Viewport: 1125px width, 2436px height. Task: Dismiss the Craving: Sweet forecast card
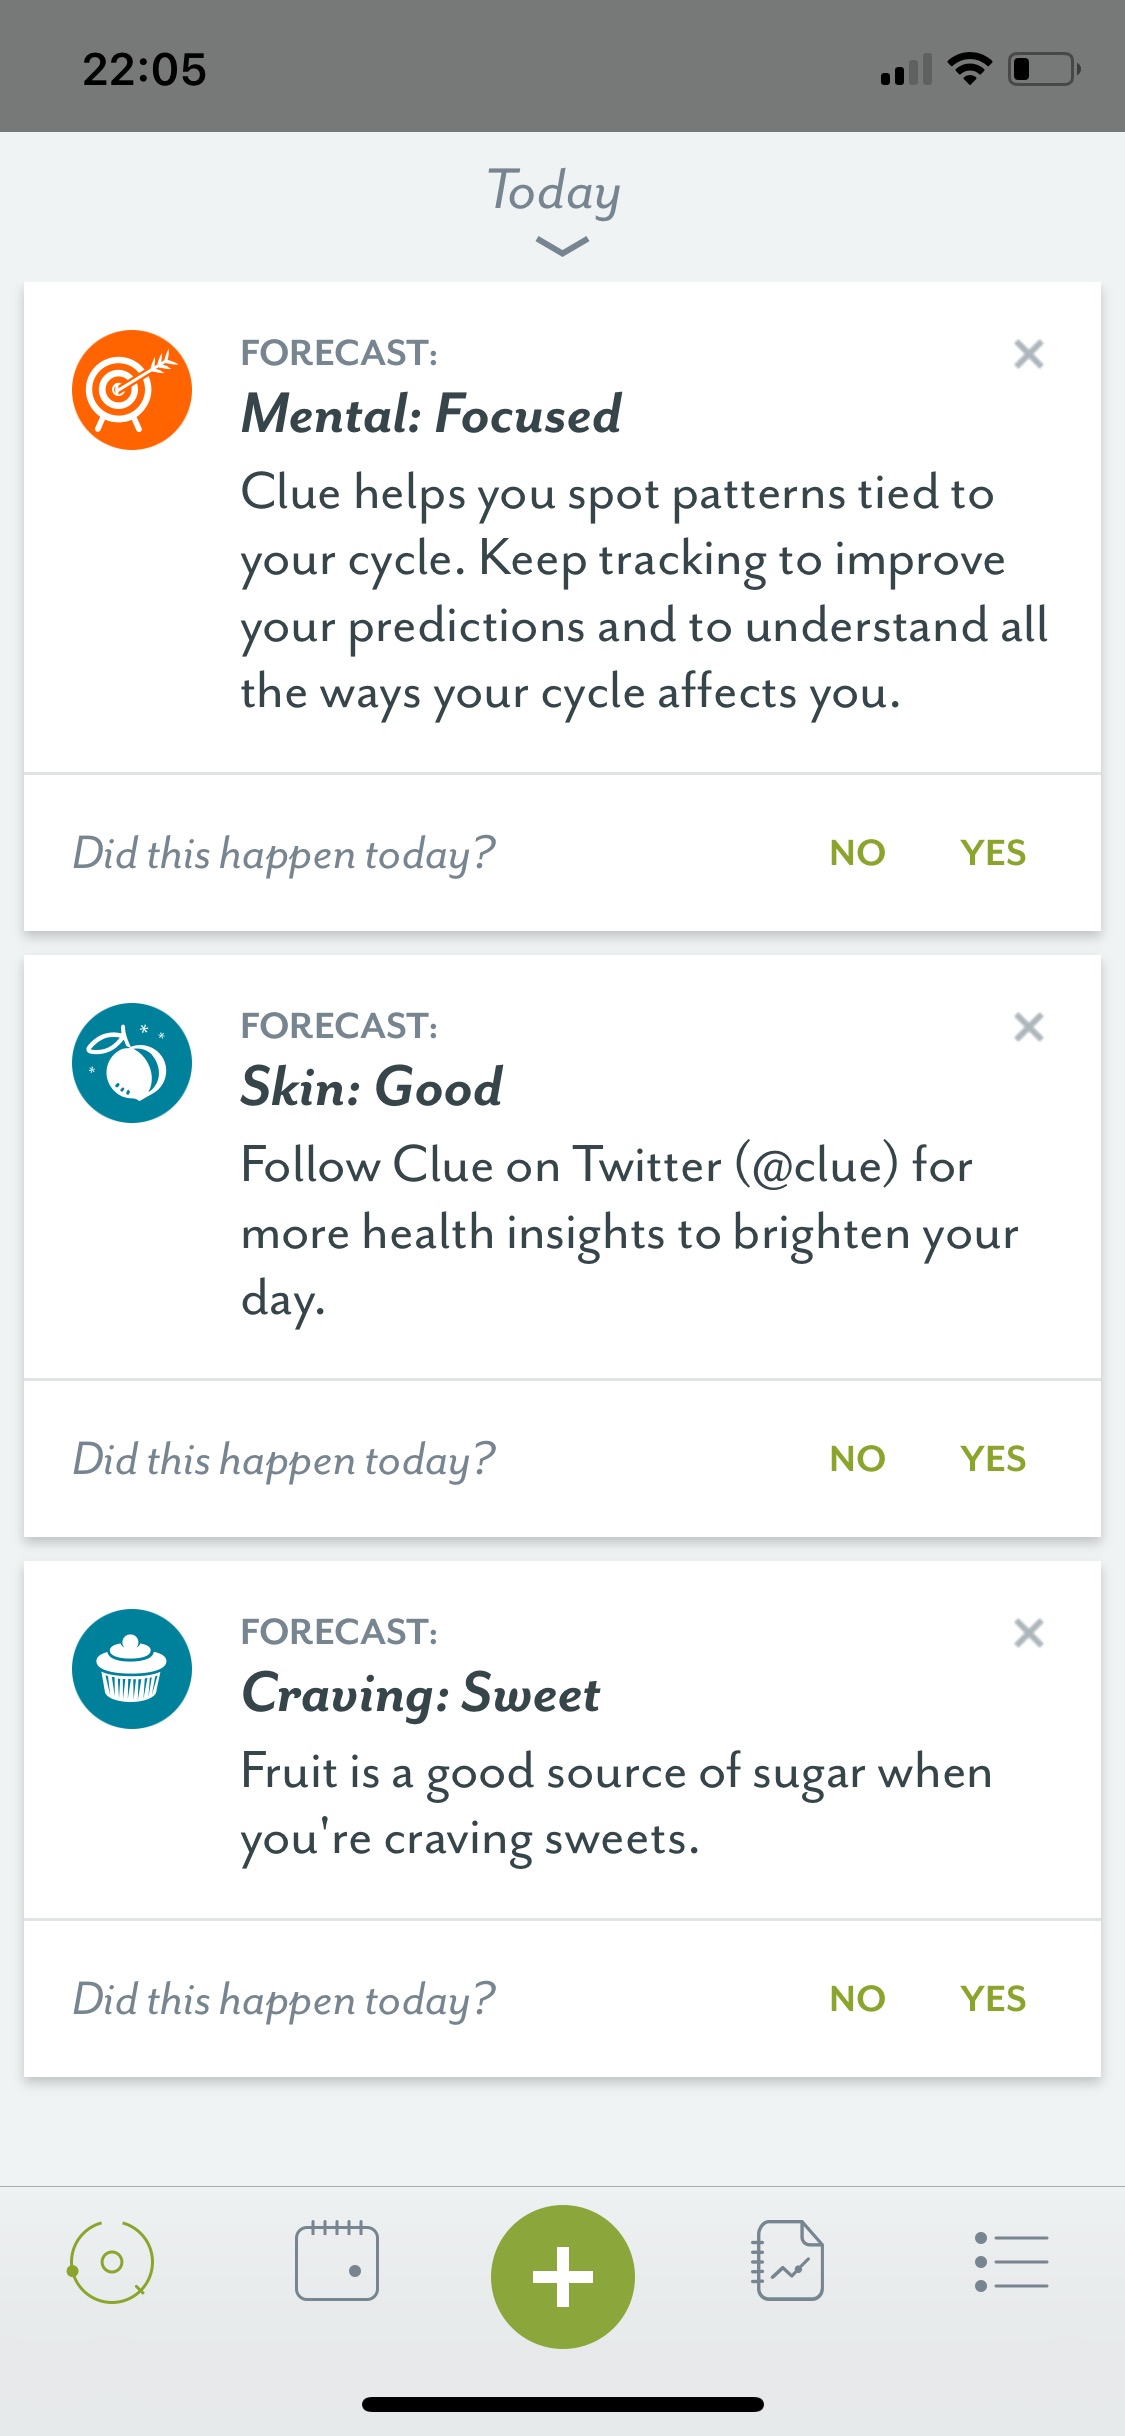tap(1028, 1633)
